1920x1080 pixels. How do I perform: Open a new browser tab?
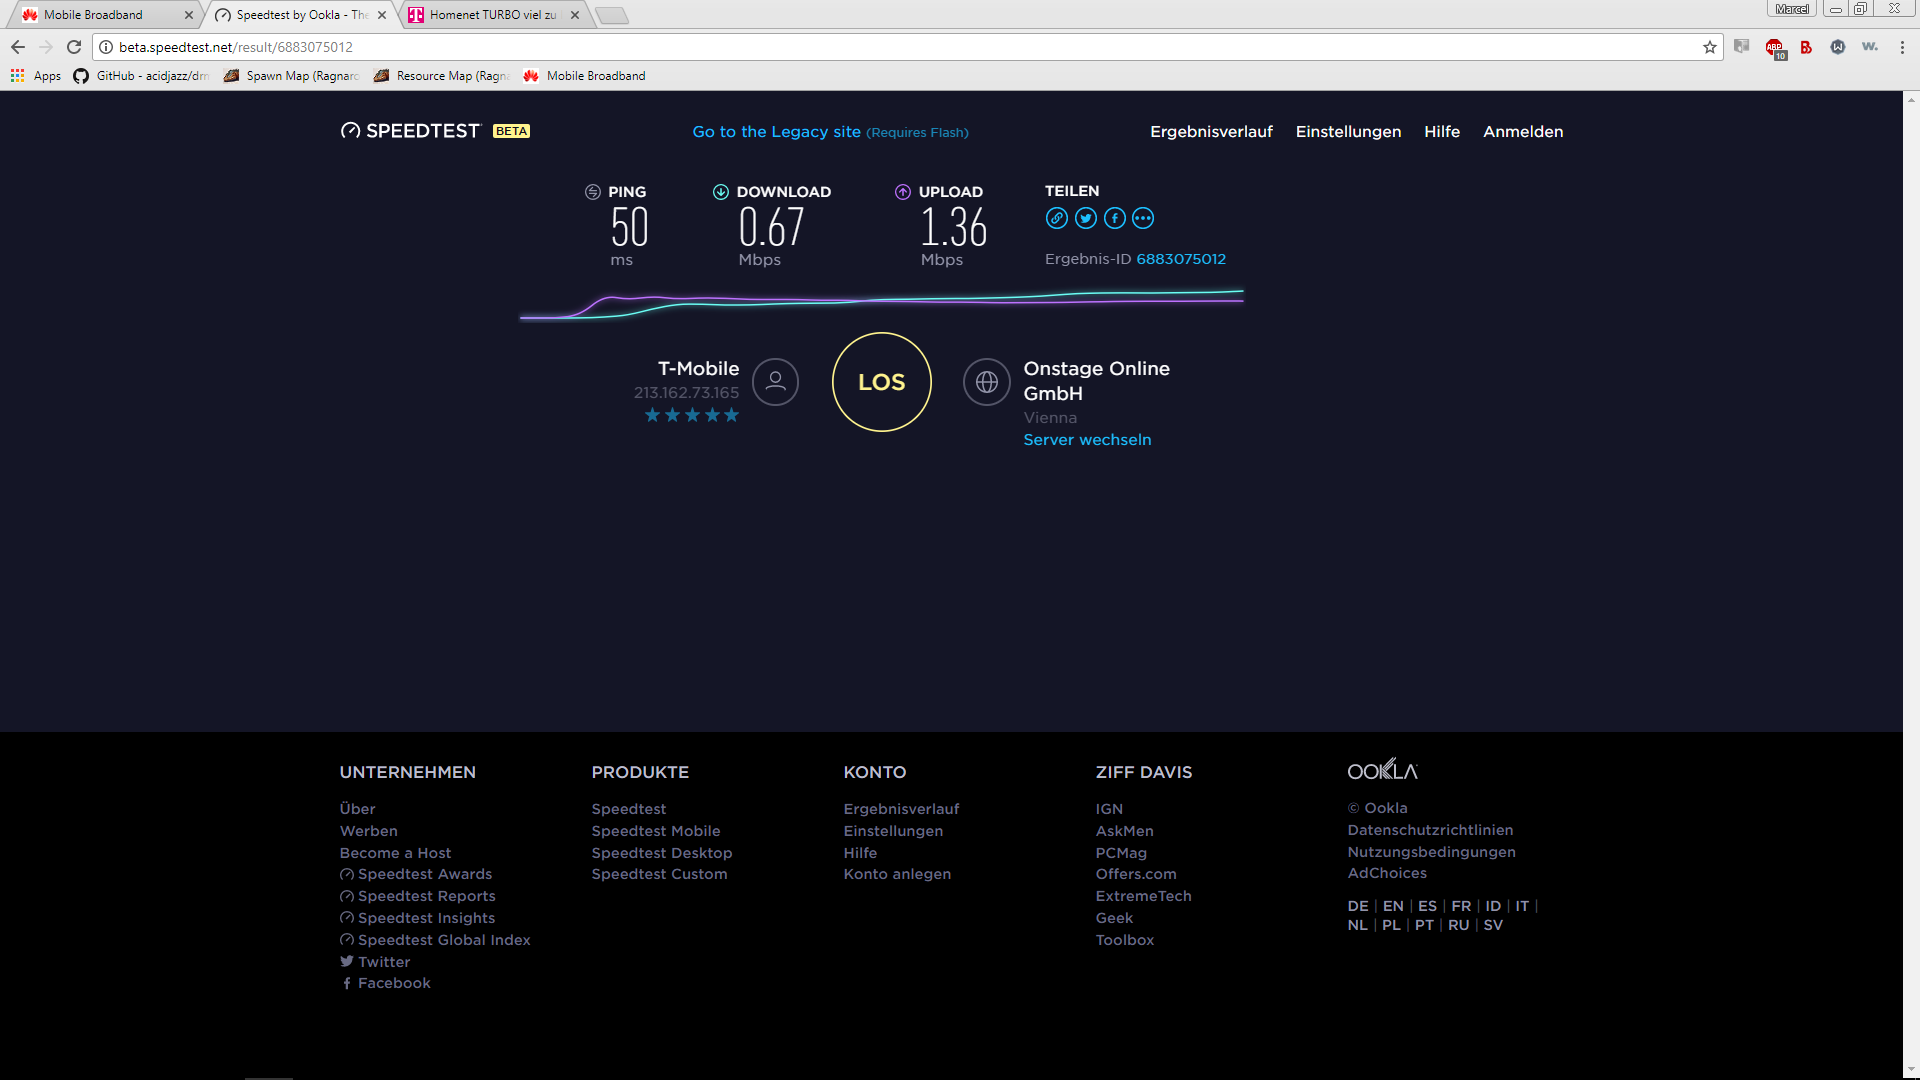(x=612, y=15)
